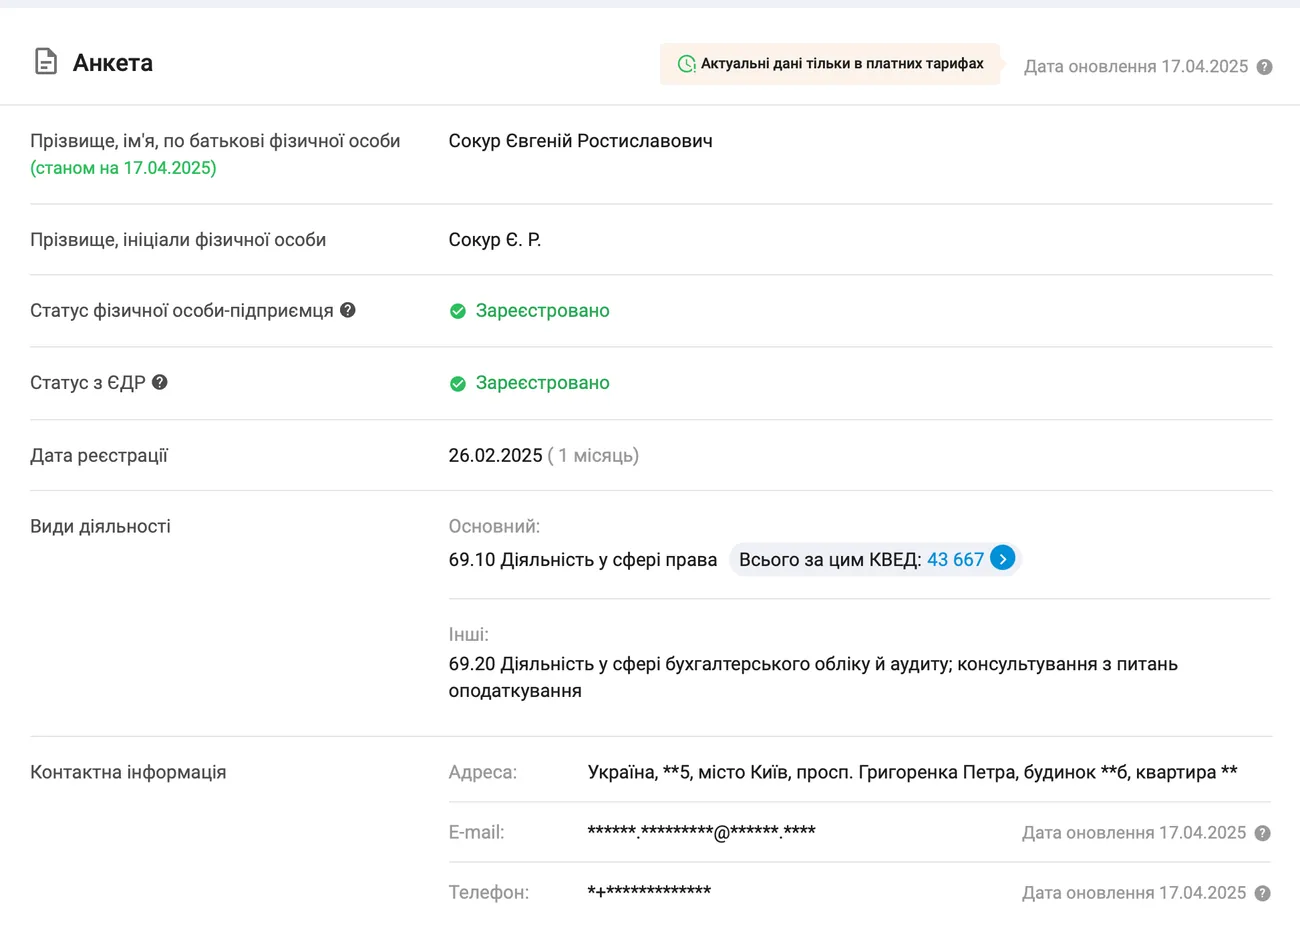This screenshot has height=943, width=1300.
Task: Click 'Актуальні дані тільки в платних тарифах' banner
Action: [841, 64]
